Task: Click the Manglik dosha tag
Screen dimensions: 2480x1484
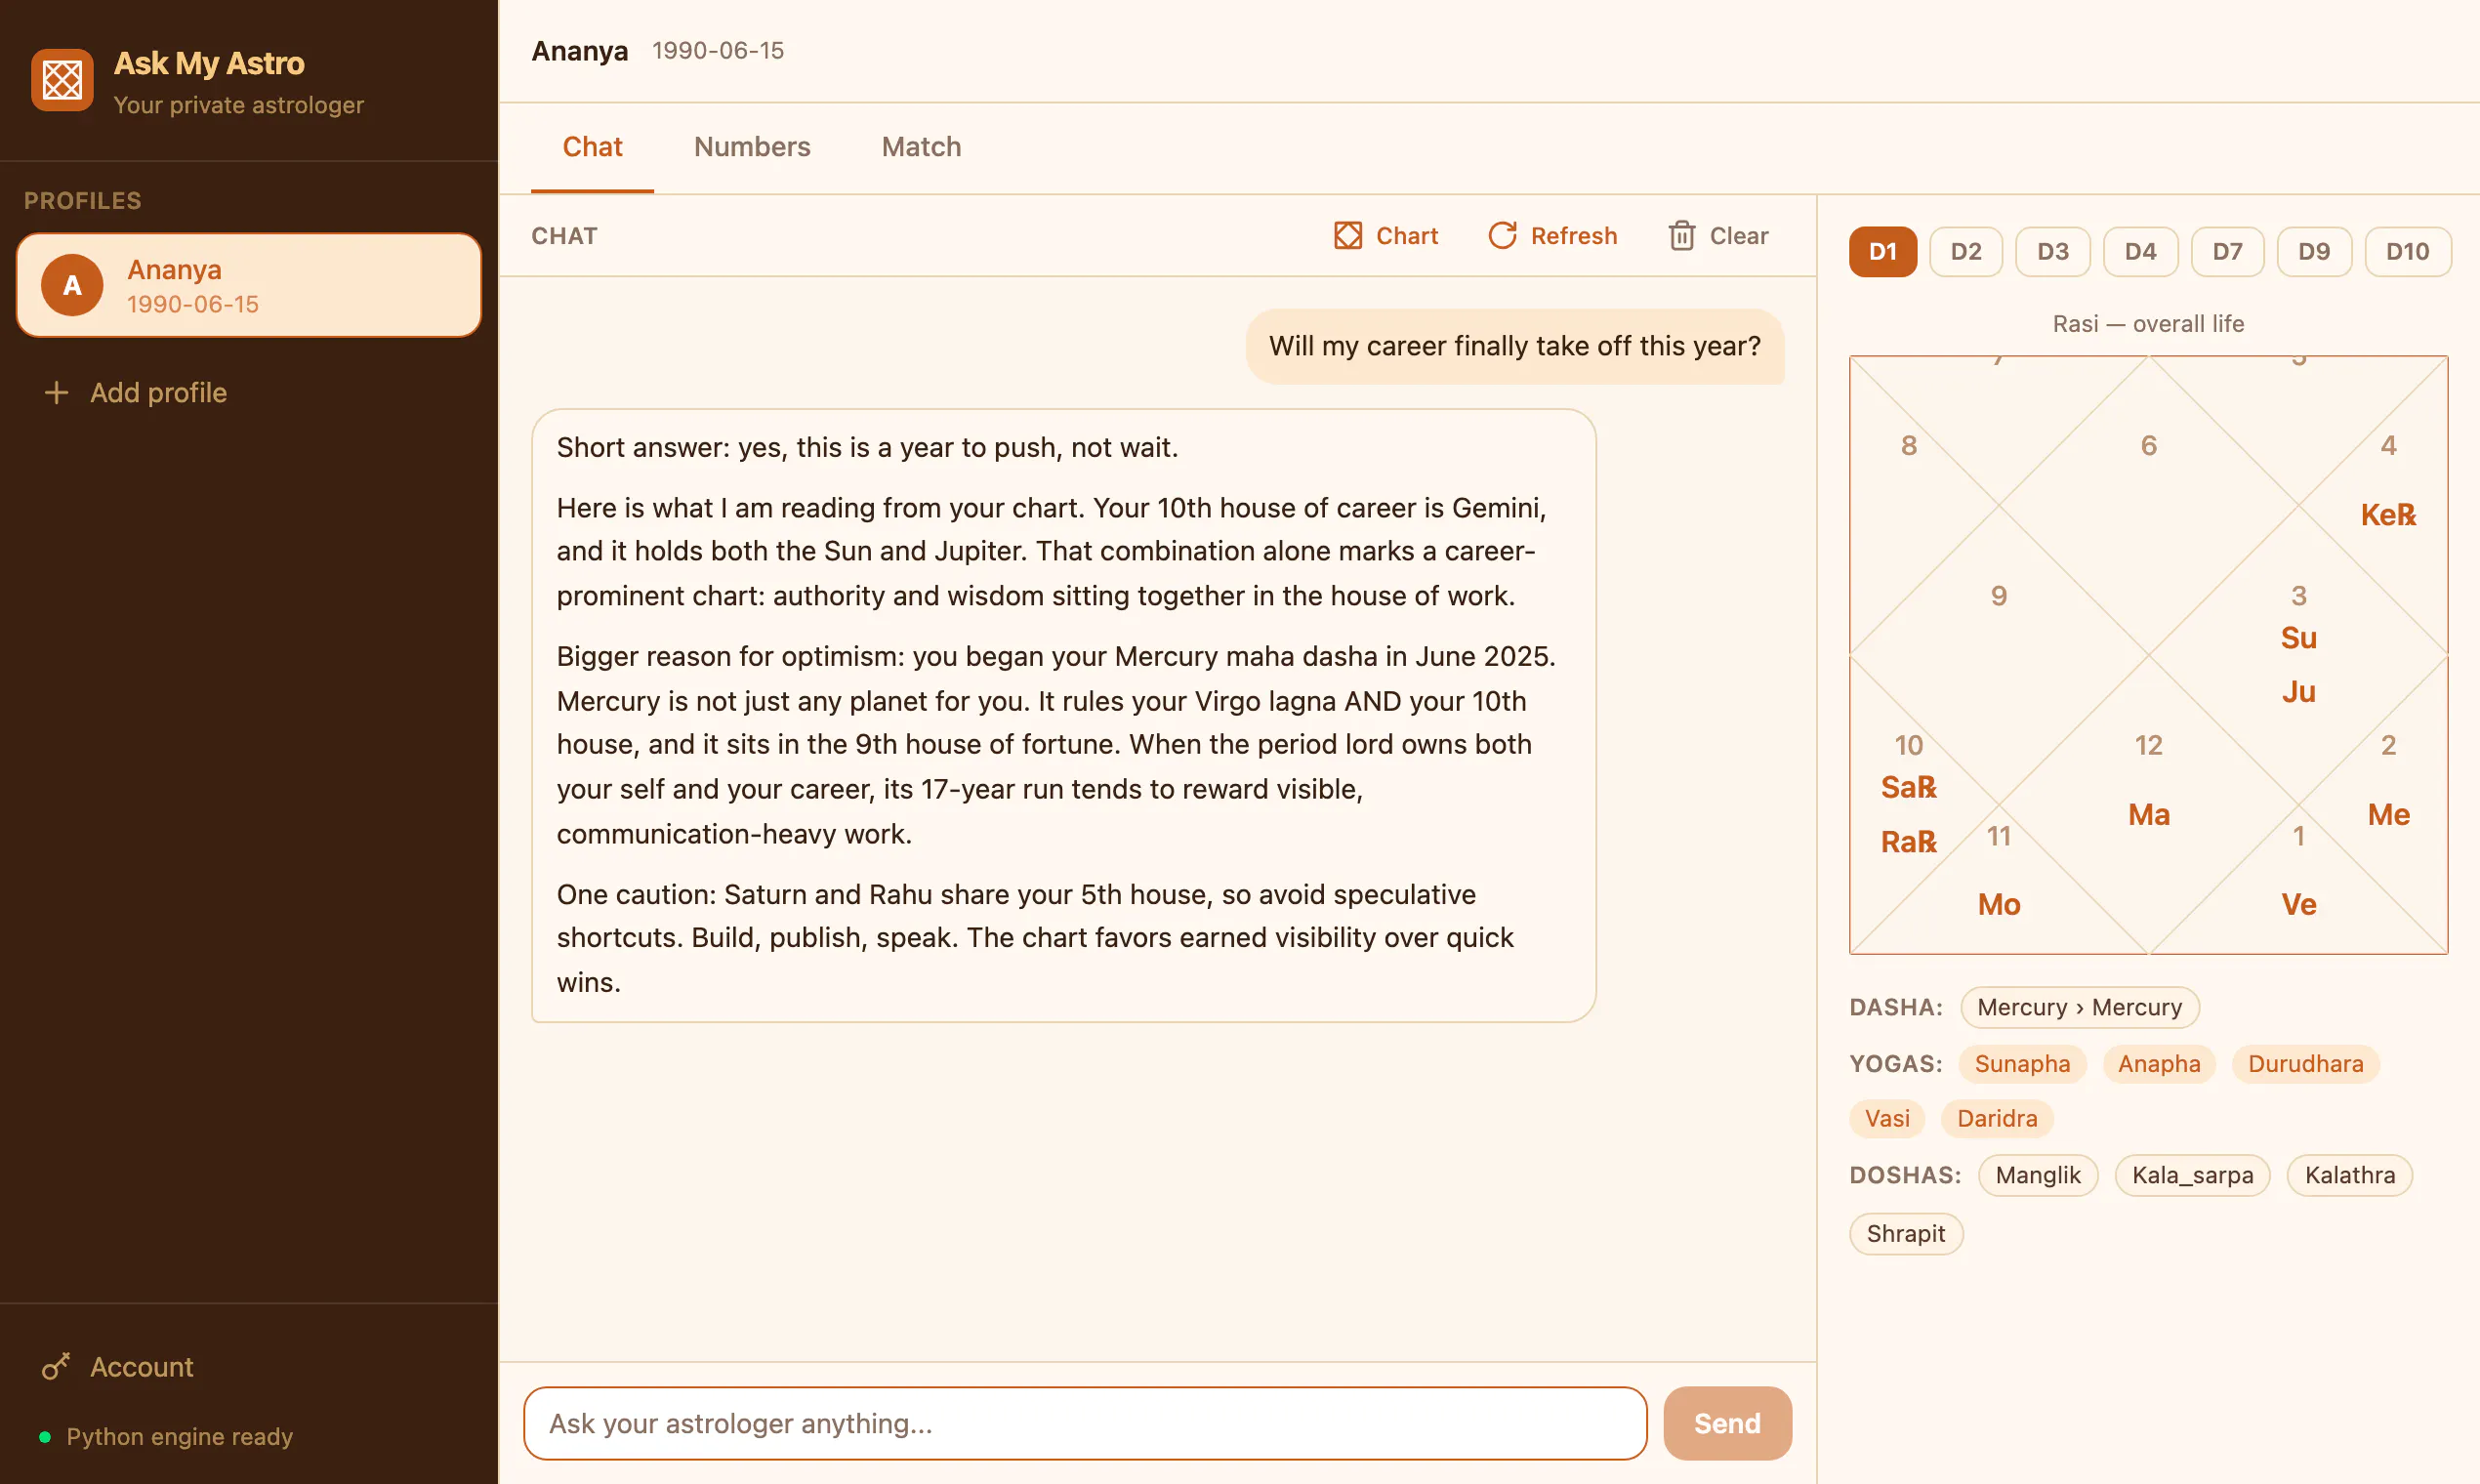Action: (x=2038, y=1175)
